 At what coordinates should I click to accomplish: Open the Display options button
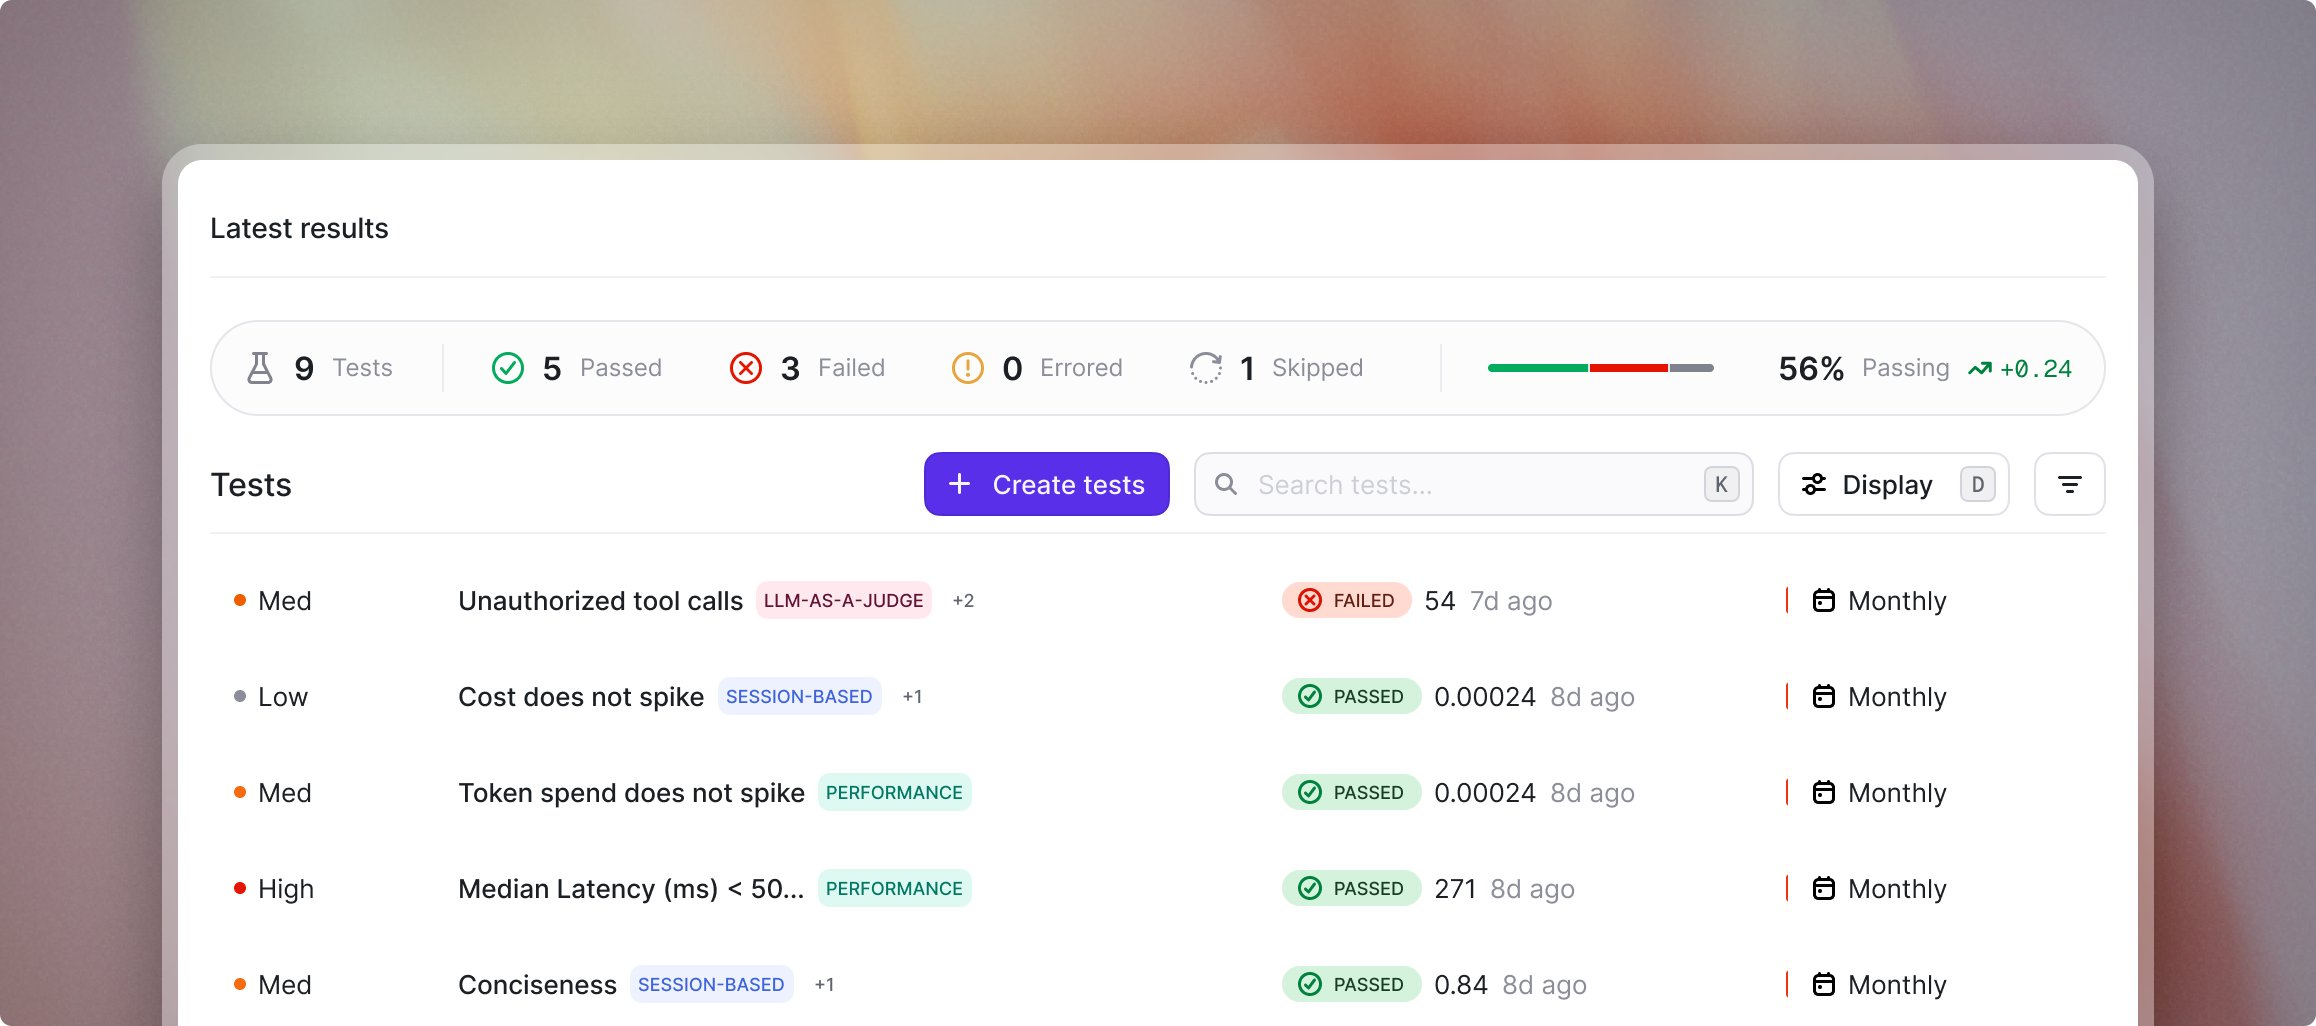pos(1894,484)
